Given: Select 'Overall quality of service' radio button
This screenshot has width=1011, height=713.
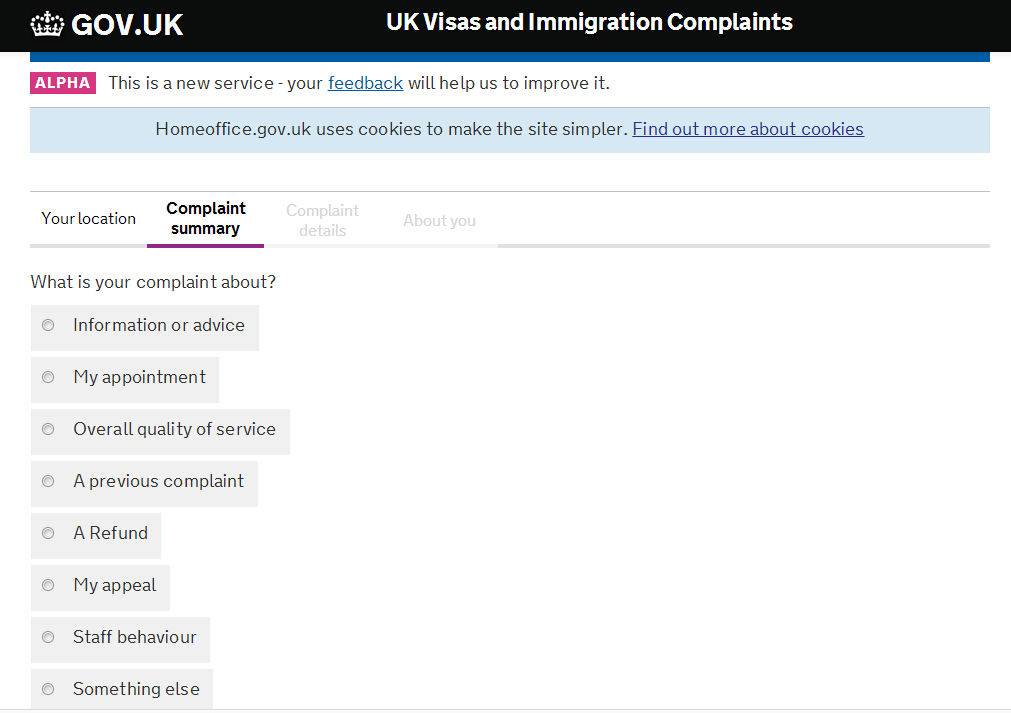Looking at the screenshot, I should pos(48,429).
